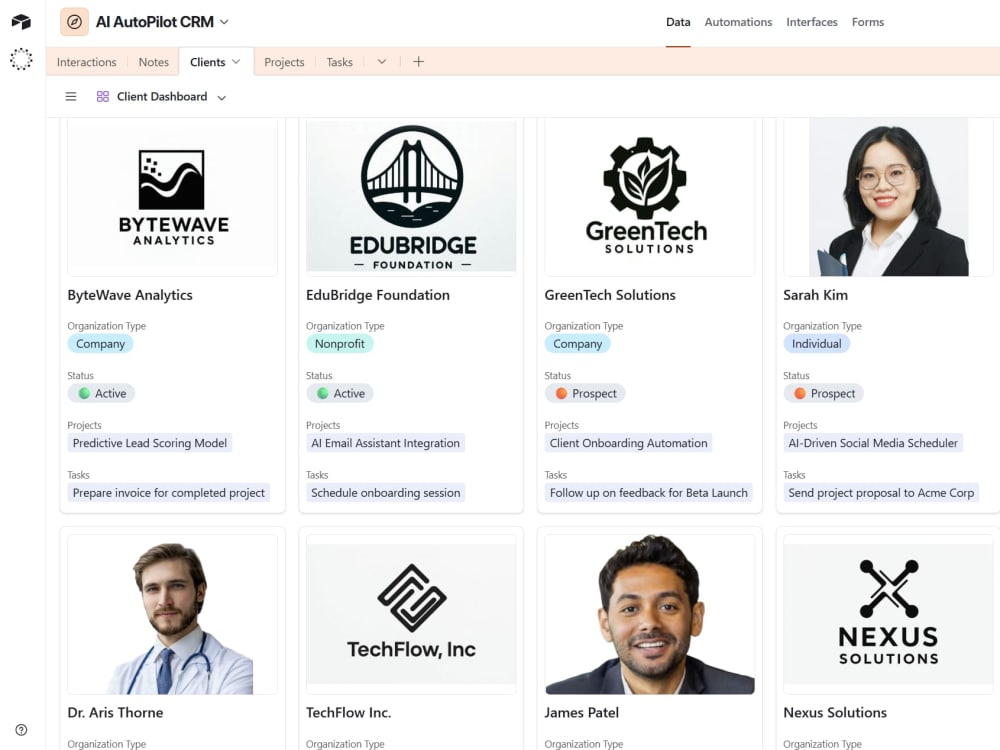Screen dimensions: 1000x750
Task: Click the TechFlow Inc. card title
Action: point(348,712)
